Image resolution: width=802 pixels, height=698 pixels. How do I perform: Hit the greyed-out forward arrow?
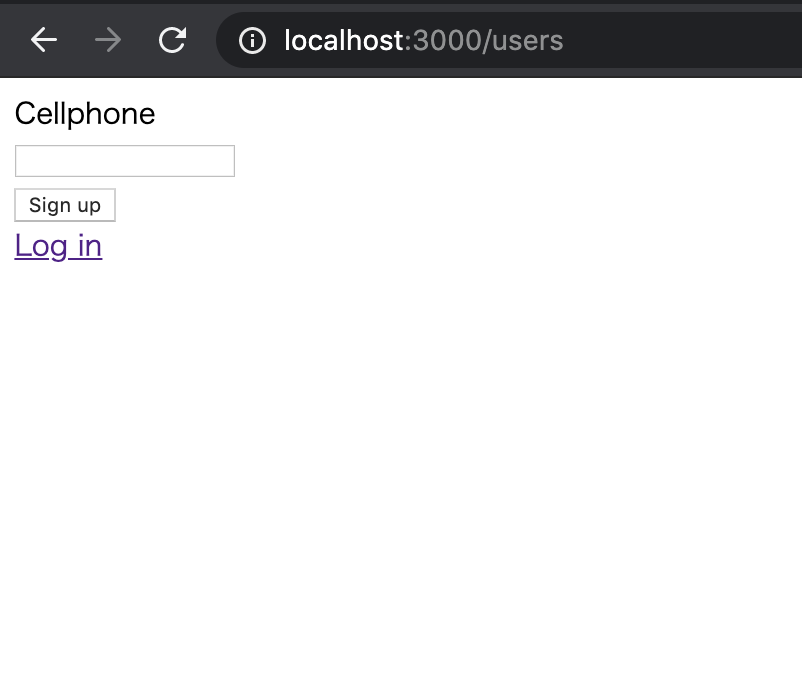pos(107,40)
